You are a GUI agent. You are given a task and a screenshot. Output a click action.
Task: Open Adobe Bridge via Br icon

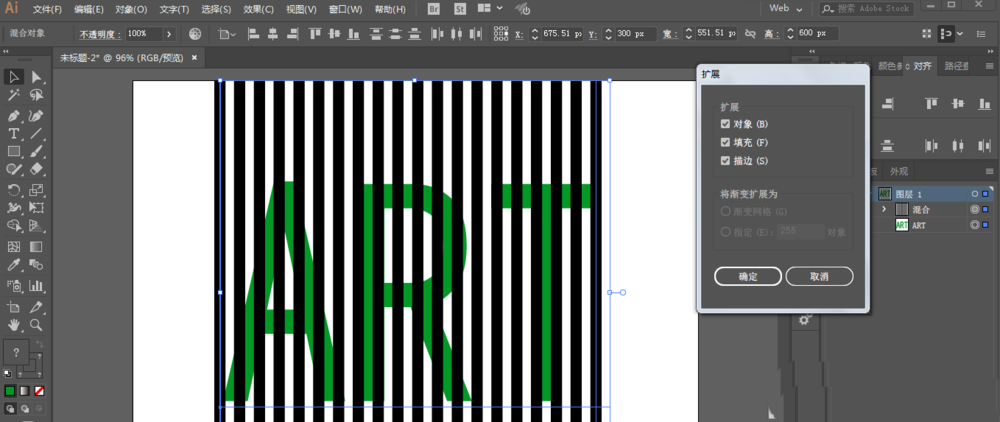434,9
